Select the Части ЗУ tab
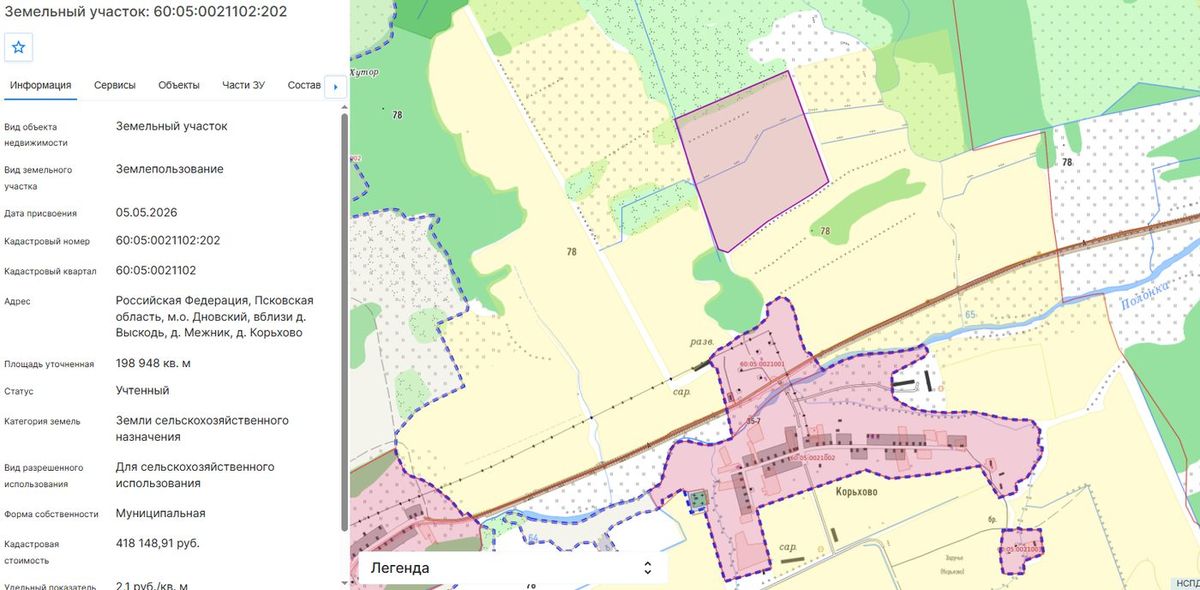Screen dimensions: 1200x590 tap(243, 85)
